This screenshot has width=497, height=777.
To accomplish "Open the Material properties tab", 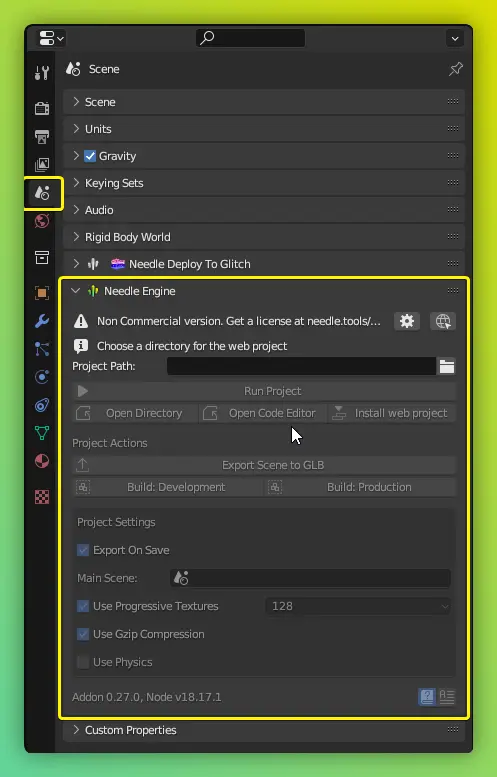I will coord(42,461).
